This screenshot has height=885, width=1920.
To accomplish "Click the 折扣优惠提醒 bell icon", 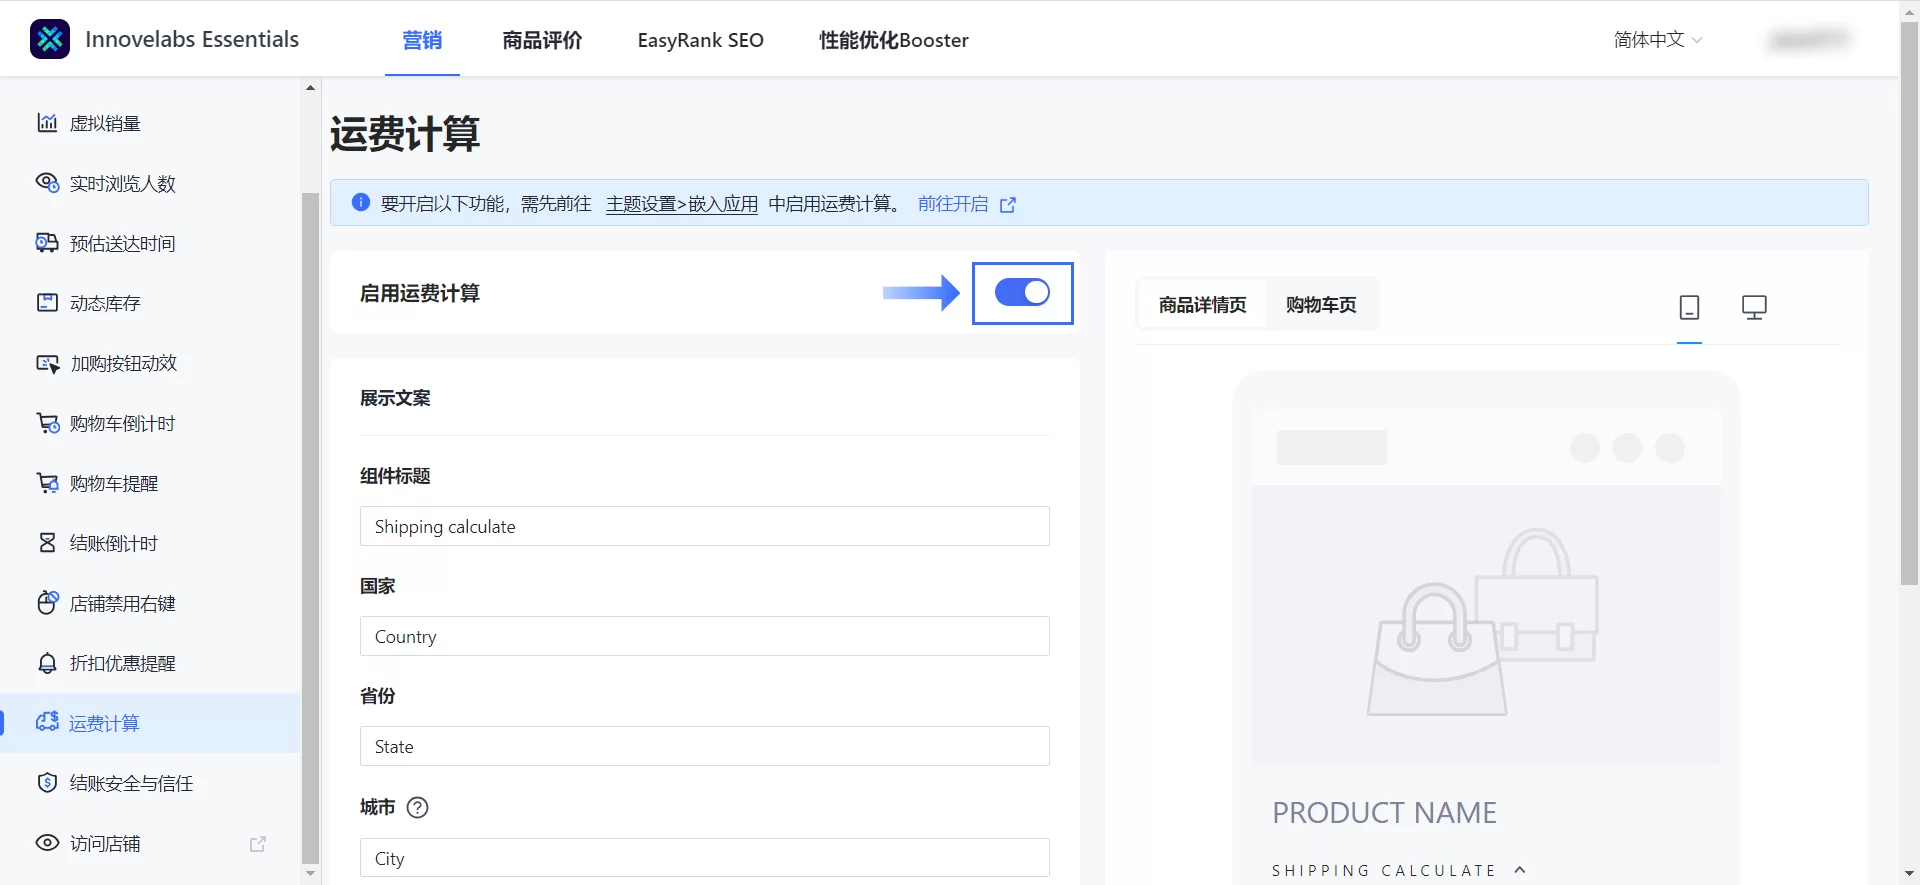I will click(x=47, y=663).
